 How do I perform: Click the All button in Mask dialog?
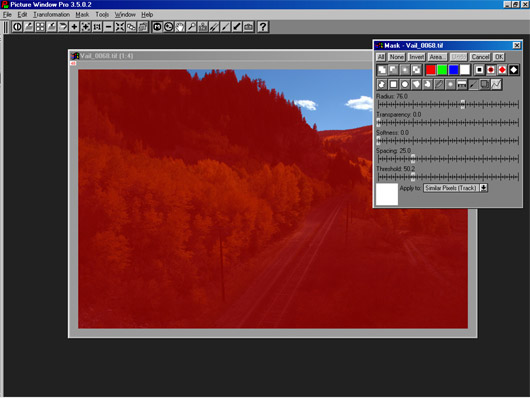[381, 57]
